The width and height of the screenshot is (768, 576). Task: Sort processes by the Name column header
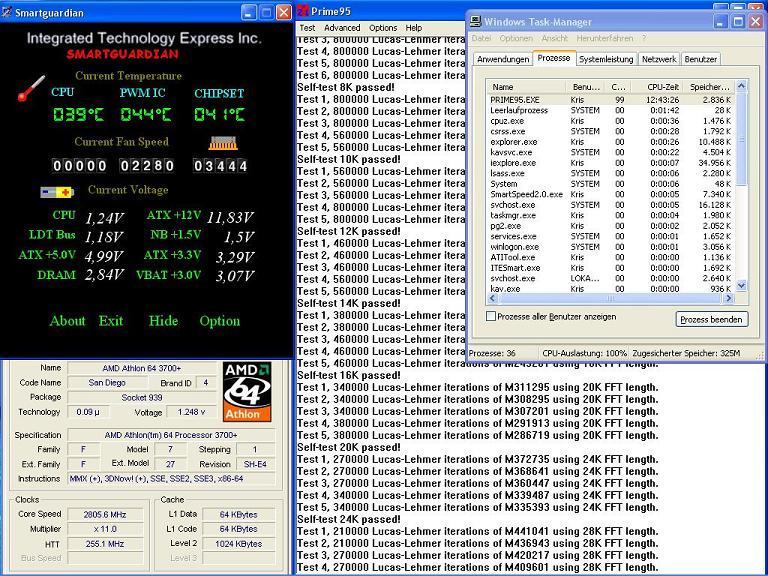pos(527,87)
